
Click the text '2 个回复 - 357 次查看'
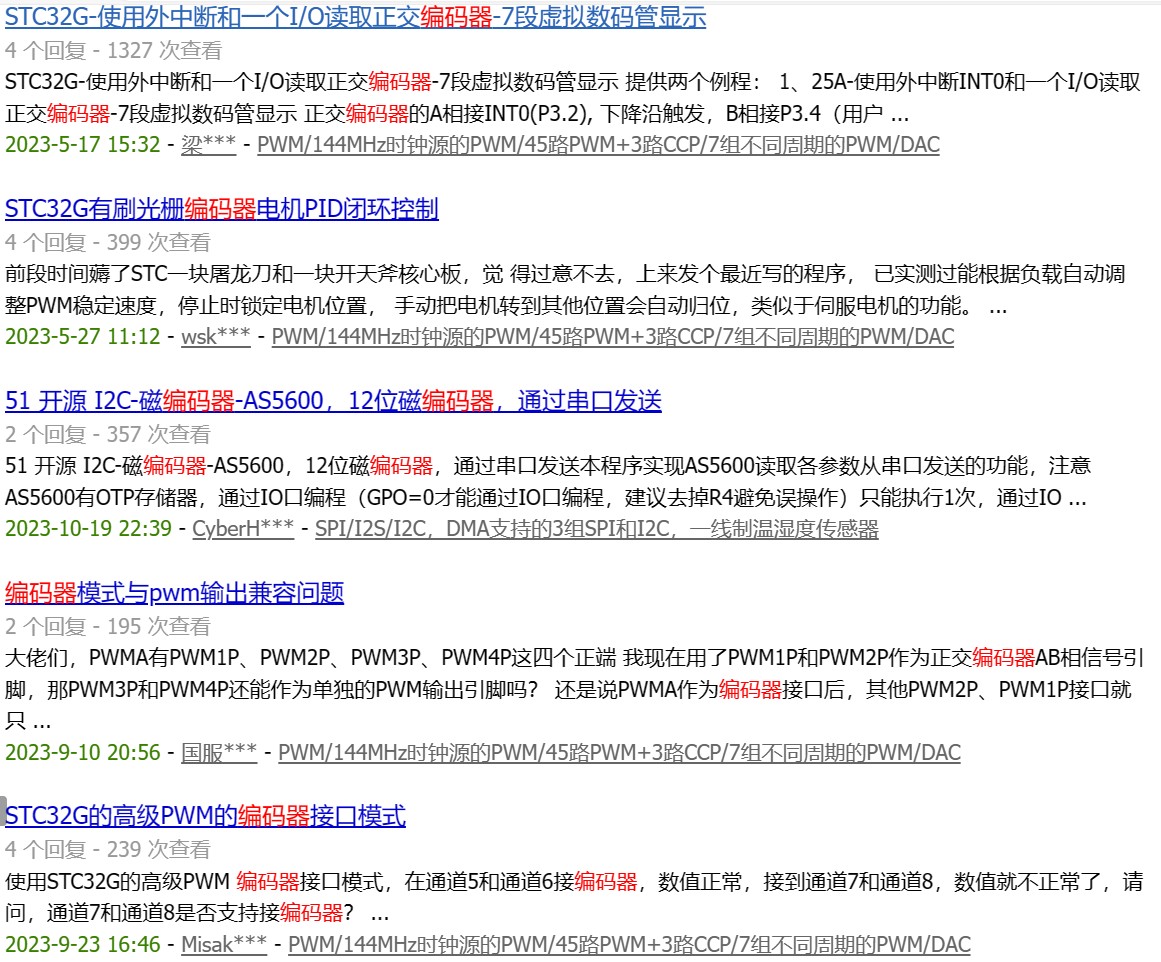(x=107, y=434)
